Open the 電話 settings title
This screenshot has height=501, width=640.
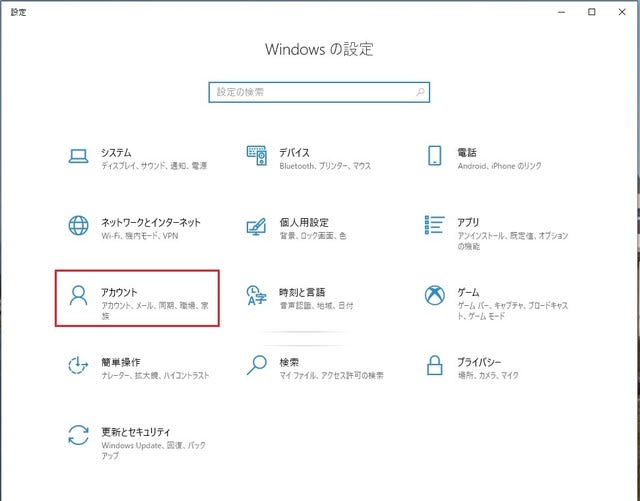[x=467, y=153]
